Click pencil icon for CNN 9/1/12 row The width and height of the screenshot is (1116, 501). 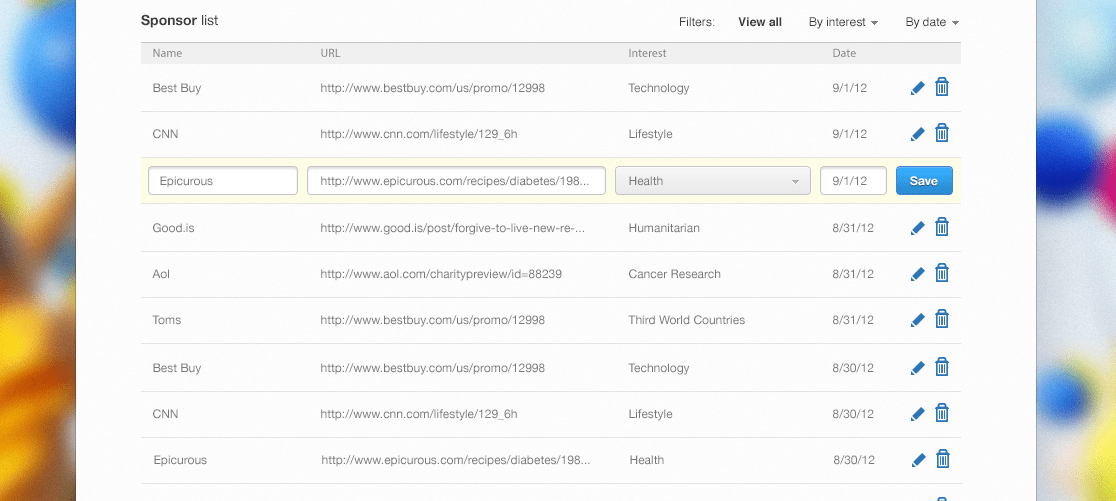coord(918,134)
